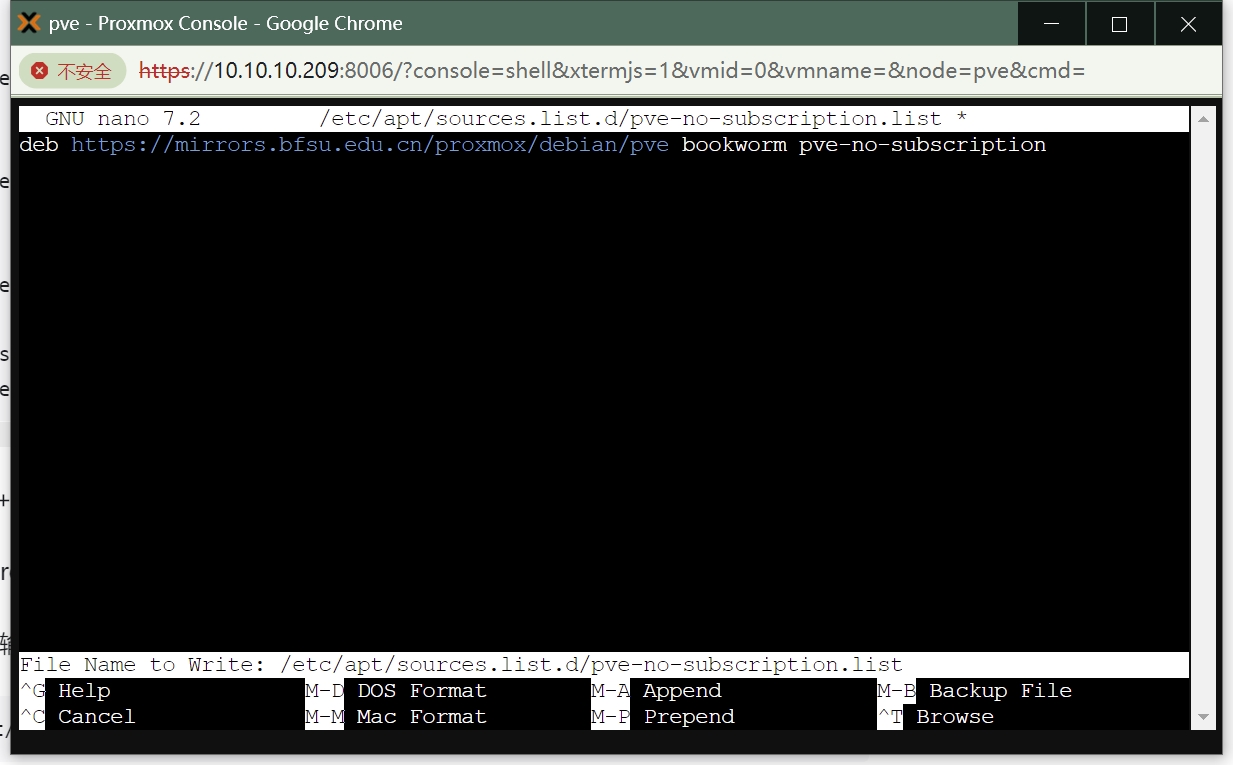1233x765 pixels.
Task: Toggle M-M Mac Format option
Action: point(396,717)
